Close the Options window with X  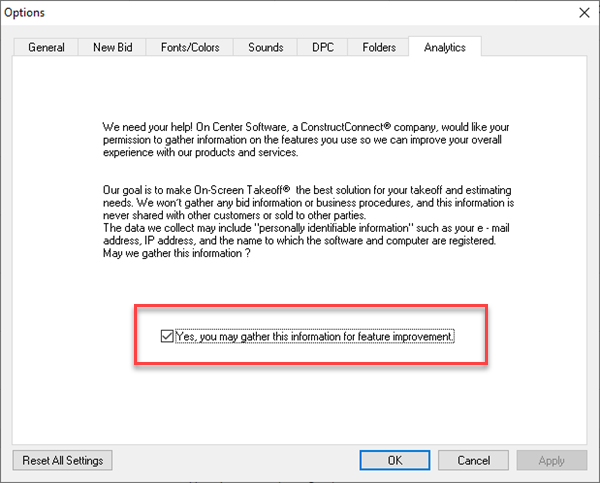584,13
